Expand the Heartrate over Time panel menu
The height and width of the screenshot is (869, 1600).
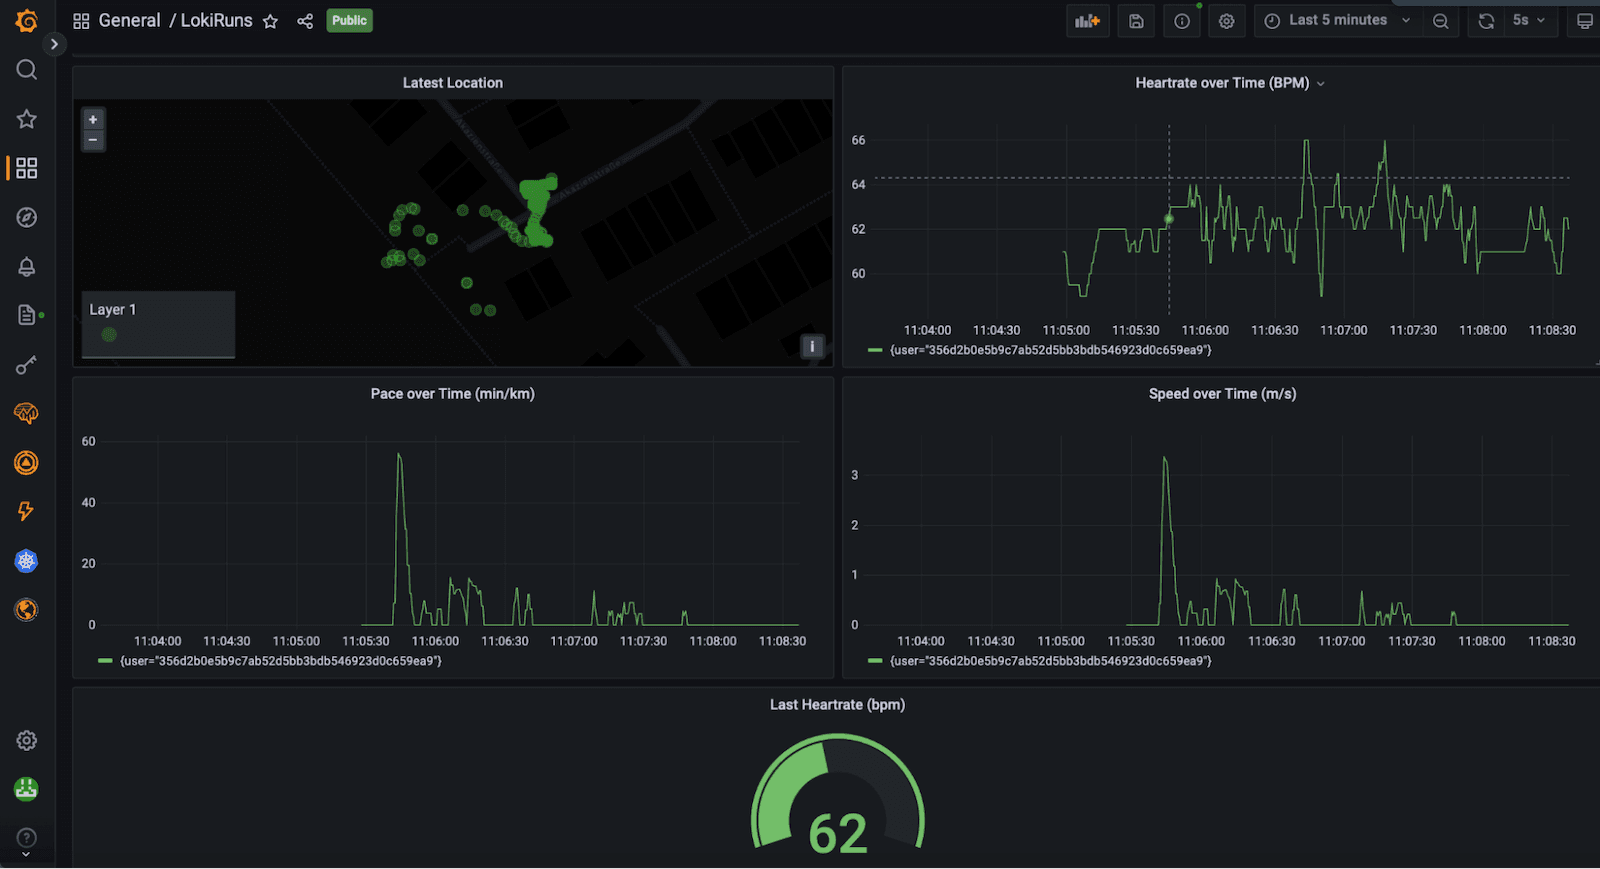click(1321, 84)
